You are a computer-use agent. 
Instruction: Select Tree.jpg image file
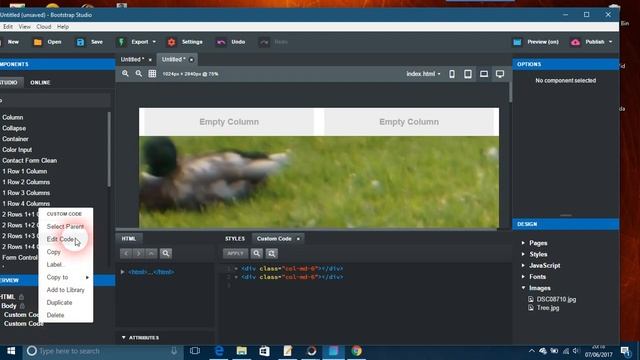pos(544,308)
